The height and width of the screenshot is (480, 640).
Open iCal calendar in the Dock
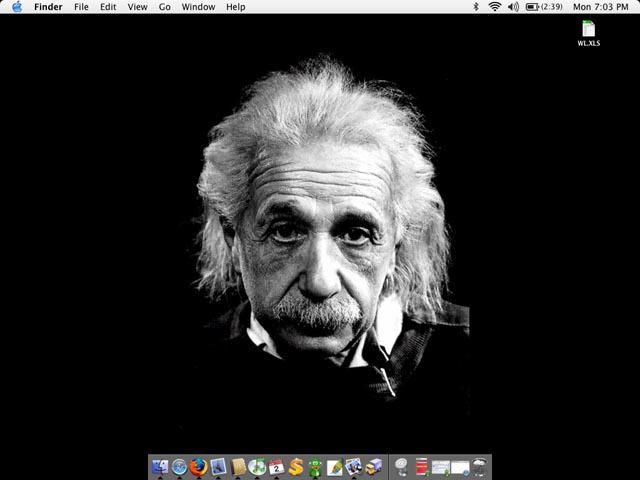coord(276,467)
